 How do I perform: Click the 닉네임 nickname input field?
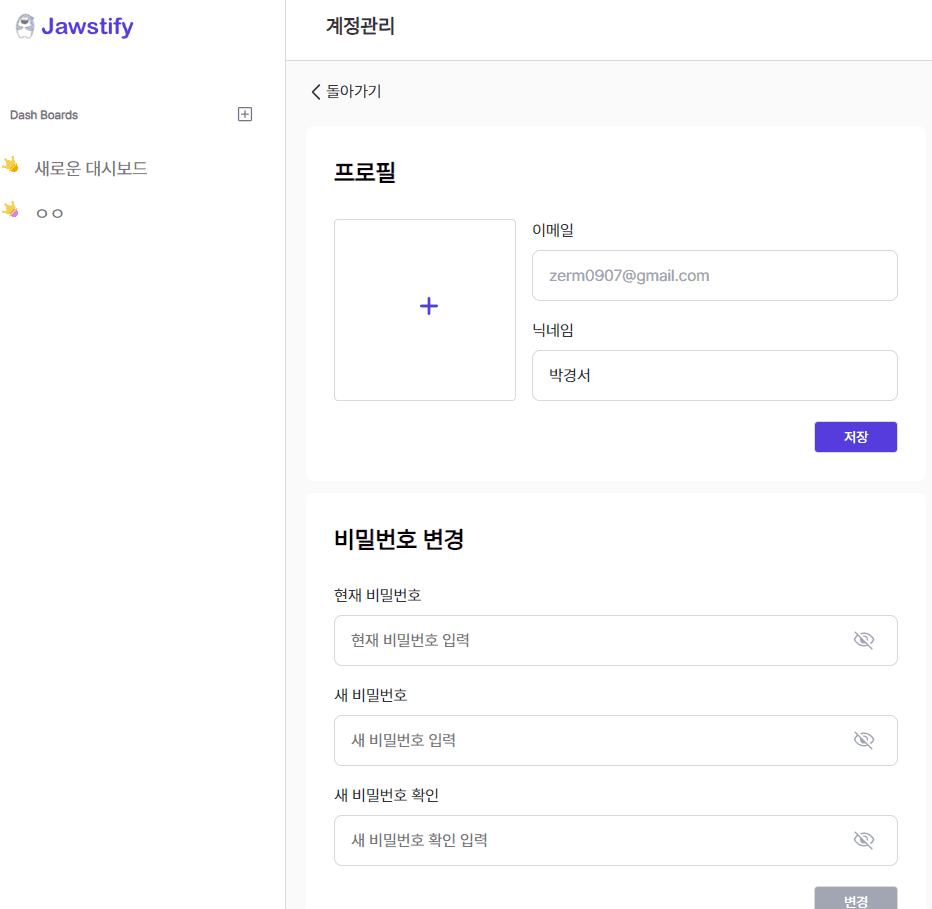pos(714,375)
